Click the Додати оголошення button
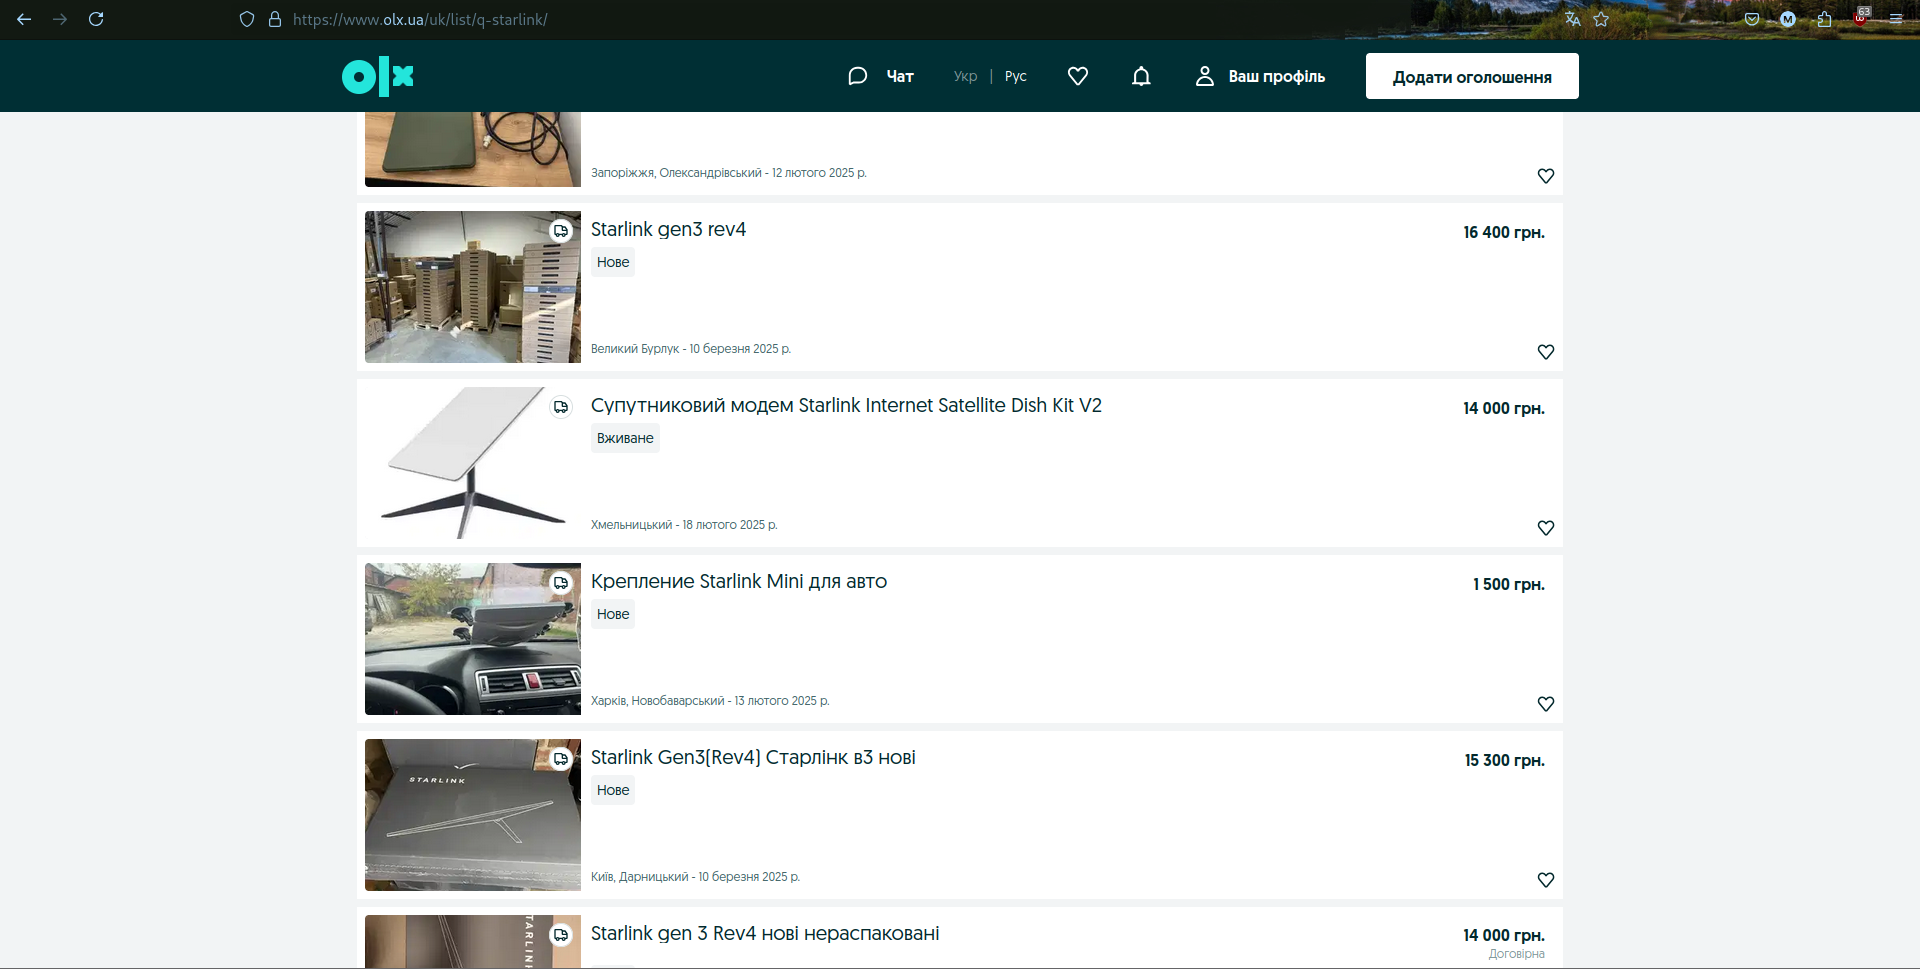 (1472, 76)
